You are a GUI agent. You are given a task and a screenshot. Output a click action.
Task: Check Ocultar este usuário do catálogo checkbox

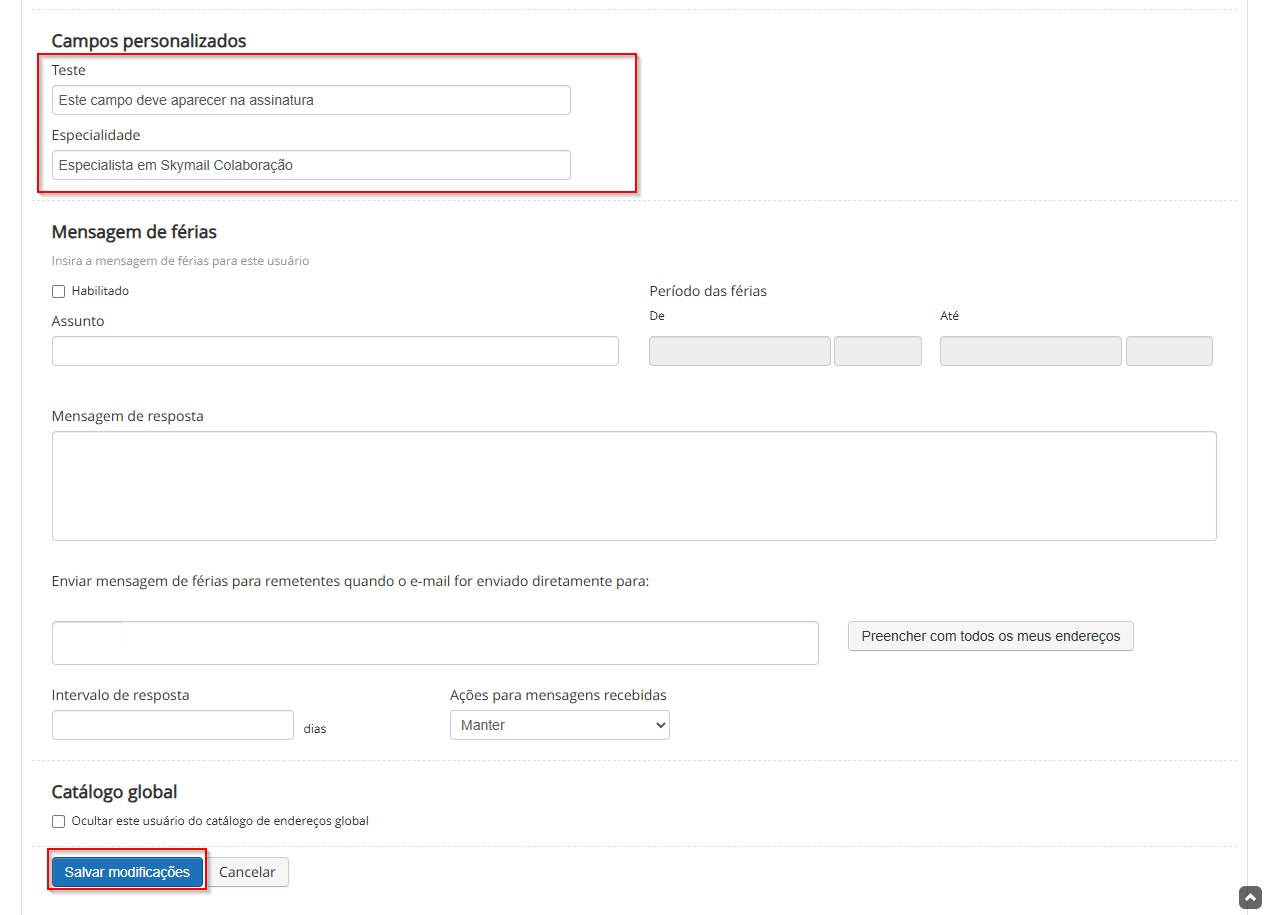point(59,822)
